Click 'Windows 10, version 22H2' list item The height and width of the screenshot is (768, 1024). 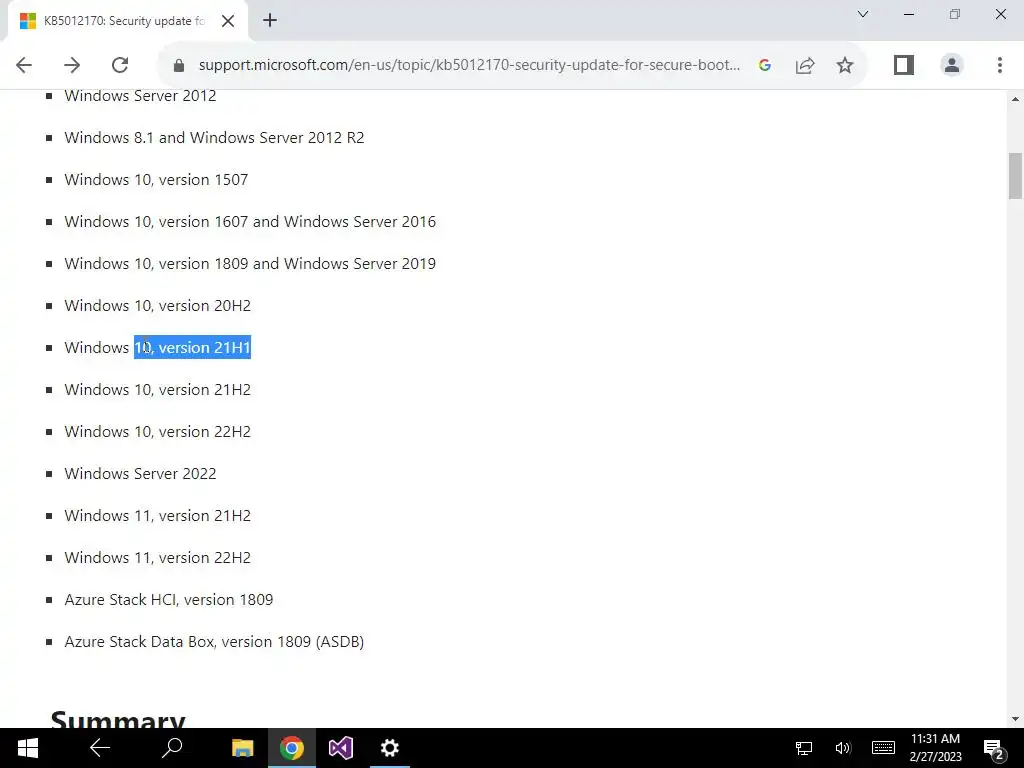coord(157,432)
